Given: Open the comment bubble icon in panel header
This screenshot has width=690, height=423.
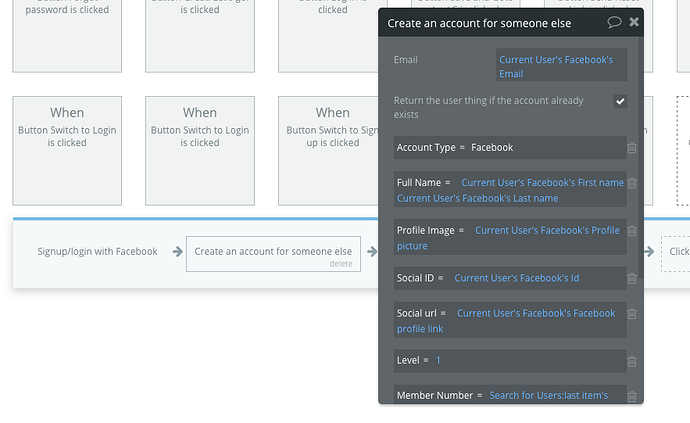Looking at the screenshot, I should 614,22.
